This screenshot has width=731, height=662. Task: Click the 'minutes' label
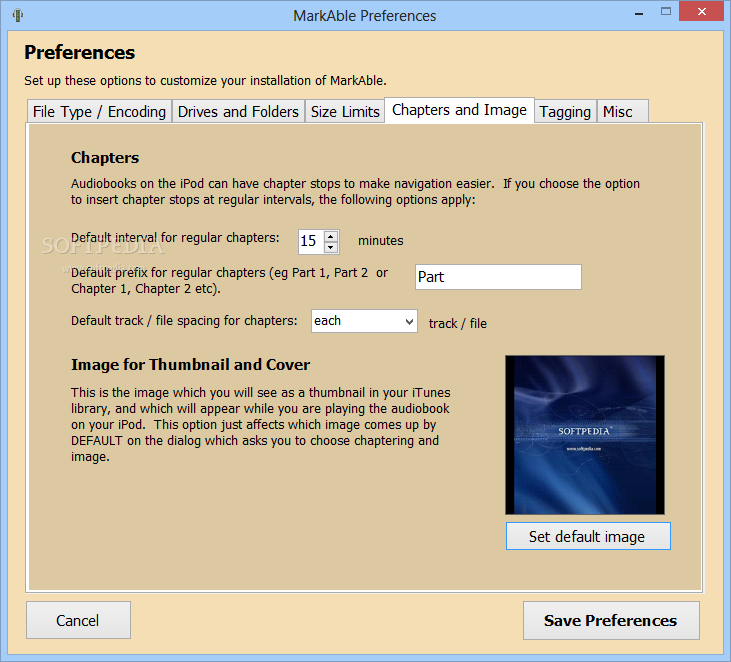coord(380,241)
